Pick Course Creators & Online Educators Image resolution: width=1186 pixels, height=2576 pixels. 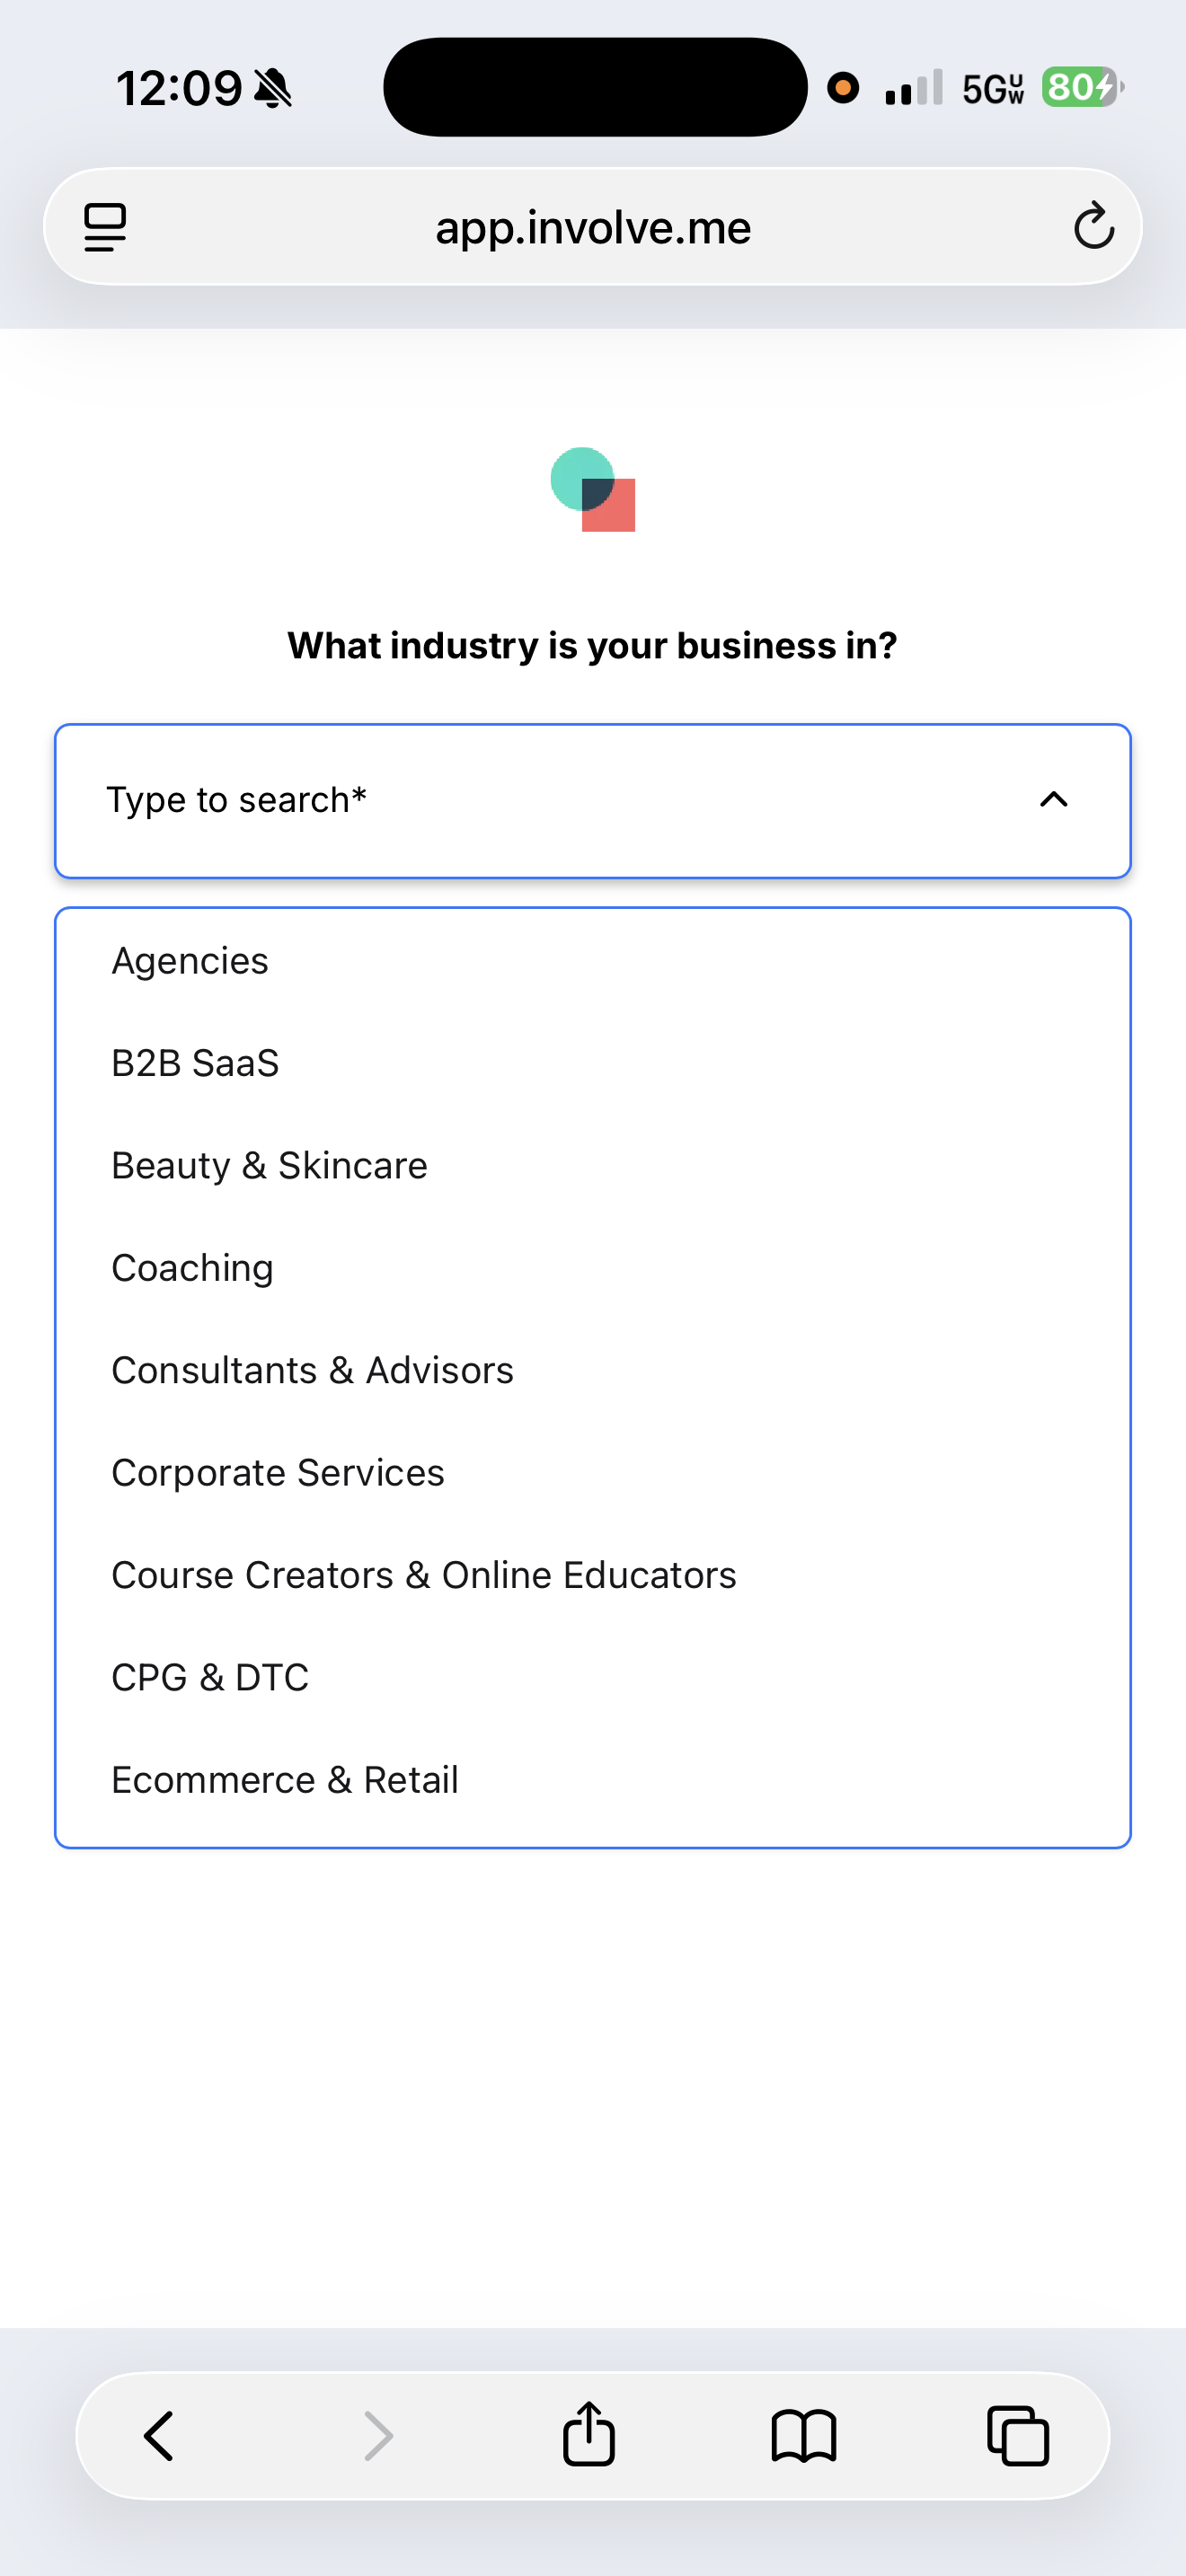coord(593,1575)
